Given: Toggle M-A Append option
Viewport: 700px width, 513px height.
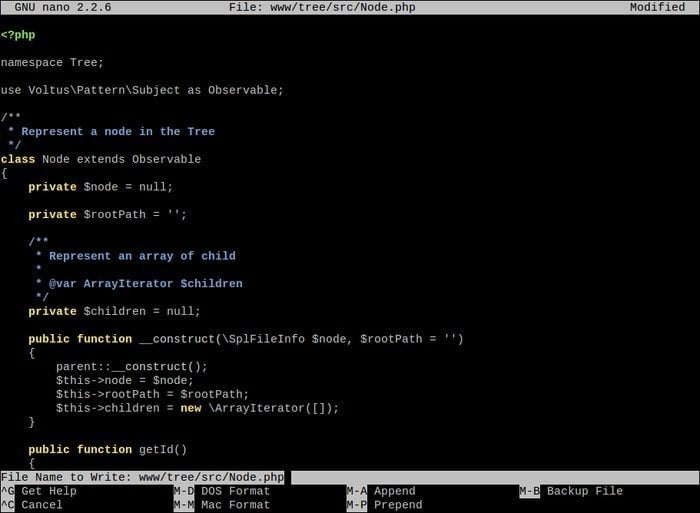Looking at the screenshot, I should (381, 491).
